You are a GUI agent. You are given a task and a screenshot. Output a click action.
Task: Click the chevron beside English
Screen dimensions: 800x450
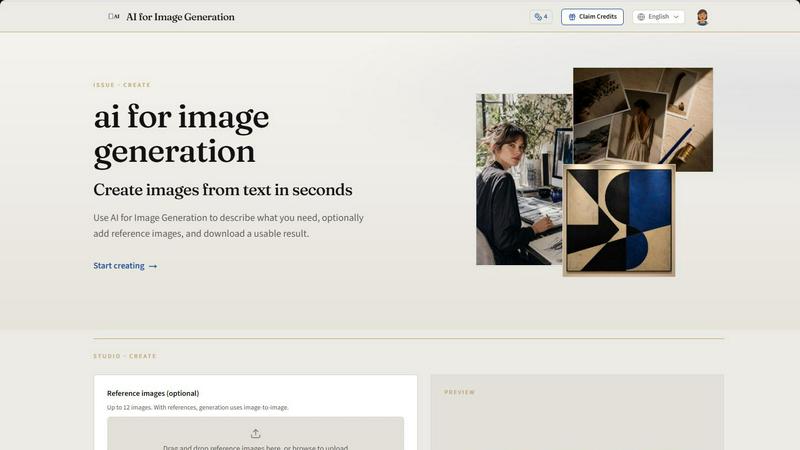(676, 17)
